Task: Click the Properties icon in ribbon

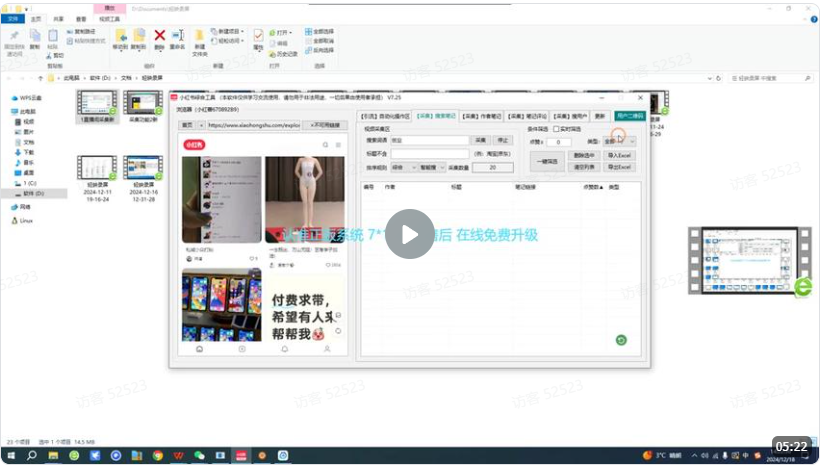Action: [259, 38]
